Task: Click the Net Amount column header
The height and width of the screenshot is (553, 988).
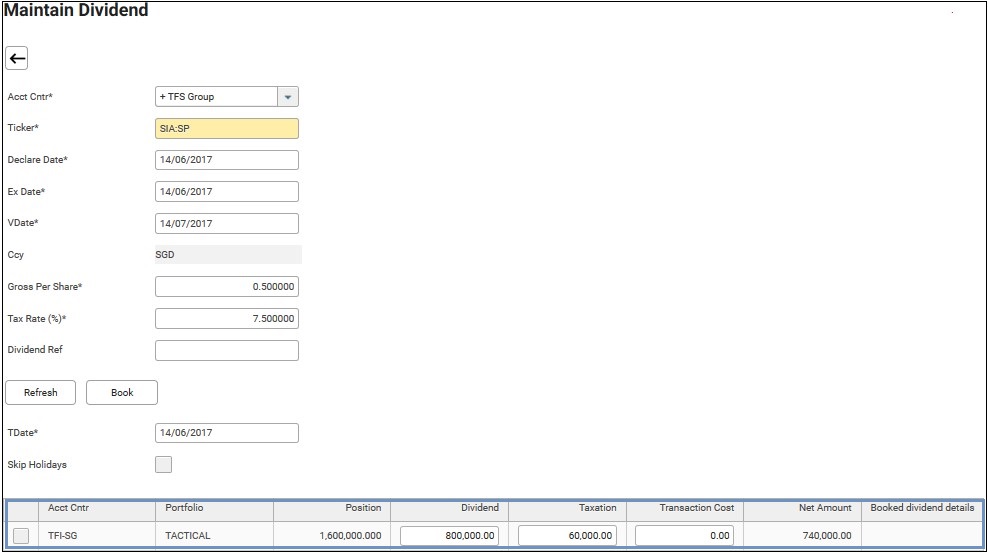Action: 802,508
